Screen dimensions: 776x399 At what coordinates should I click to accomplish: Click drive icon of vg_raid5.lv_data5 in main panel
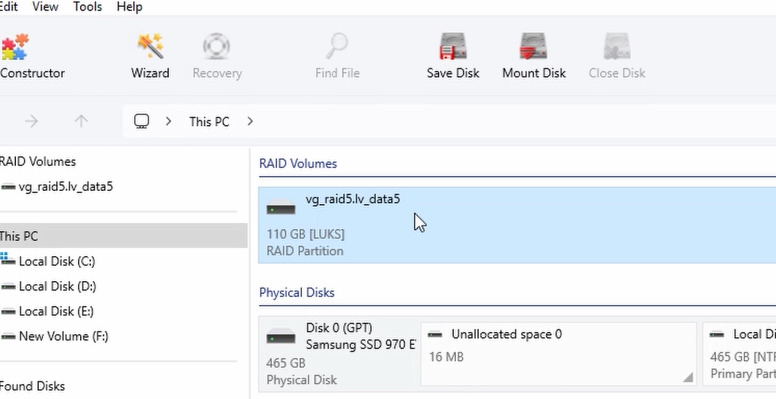tap(281, 208)
